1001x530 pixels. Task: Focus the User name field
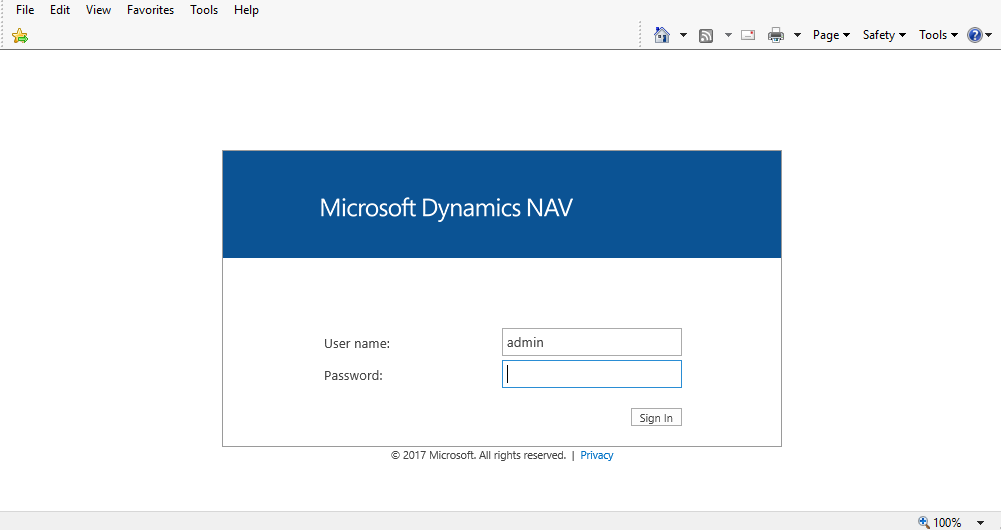pyautogui.click(x=592, y=342)
